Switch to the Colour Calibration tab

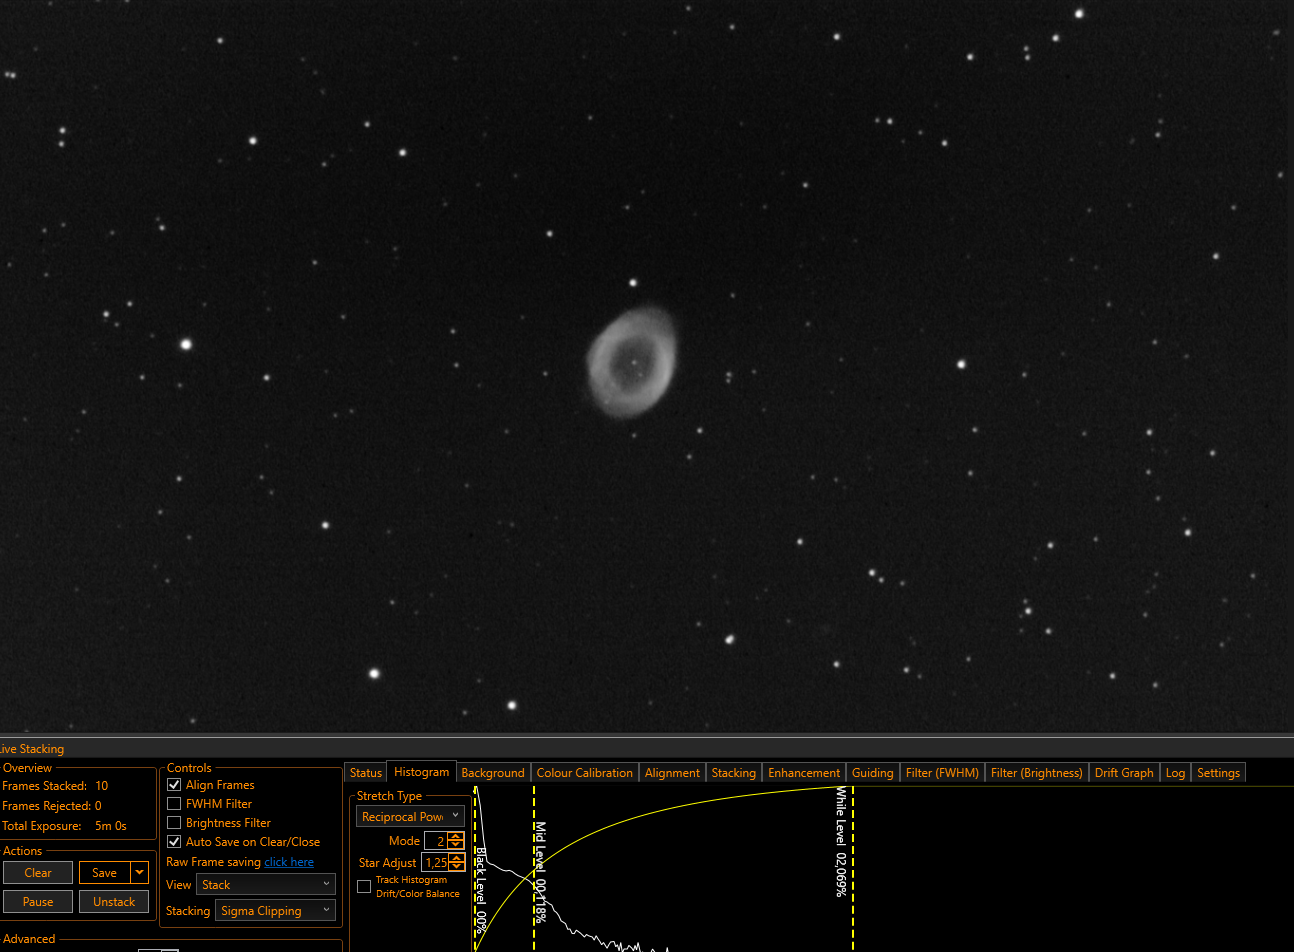click(x=585, y=773)
